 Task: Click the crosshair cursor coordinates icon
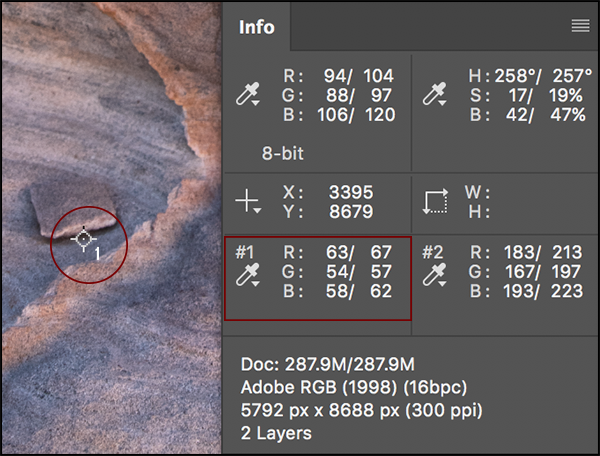247,201
